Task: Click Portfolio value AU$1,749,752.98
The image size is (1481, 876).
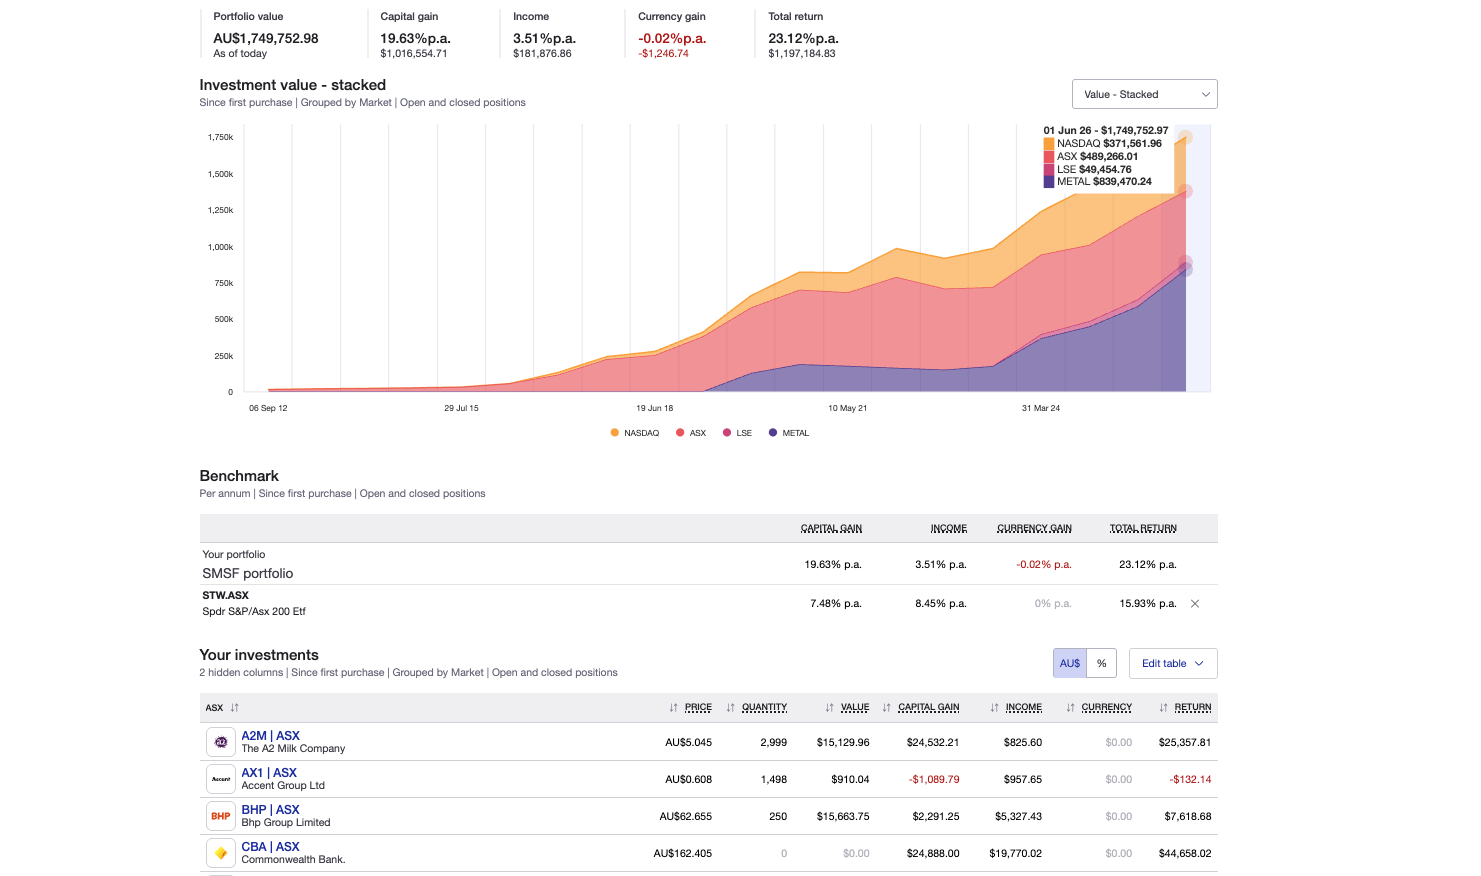Action: click(x=266, y=38)
